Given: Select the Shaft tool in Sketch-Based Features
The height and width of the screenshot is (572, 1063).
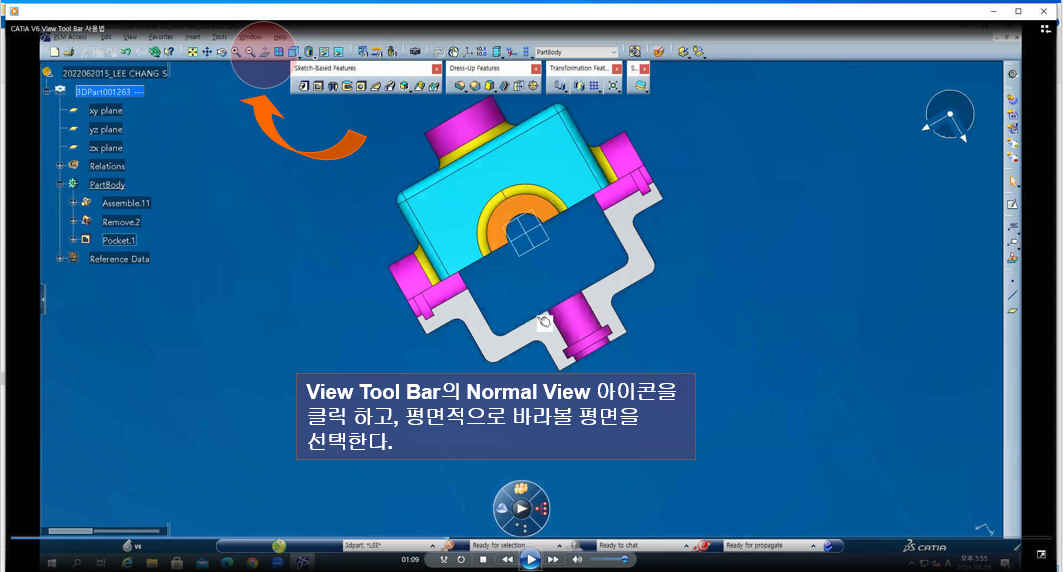Looking at the screenshot, I should 333,86.
